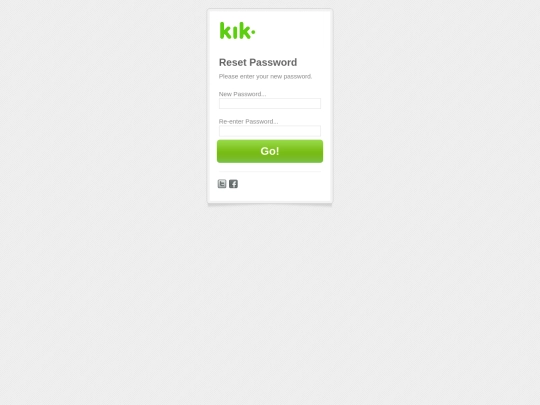The width and height of the screenshot is (540, 405).
Task: Visit Kik's Facebook page via f icon
Action: coord(233,184)
